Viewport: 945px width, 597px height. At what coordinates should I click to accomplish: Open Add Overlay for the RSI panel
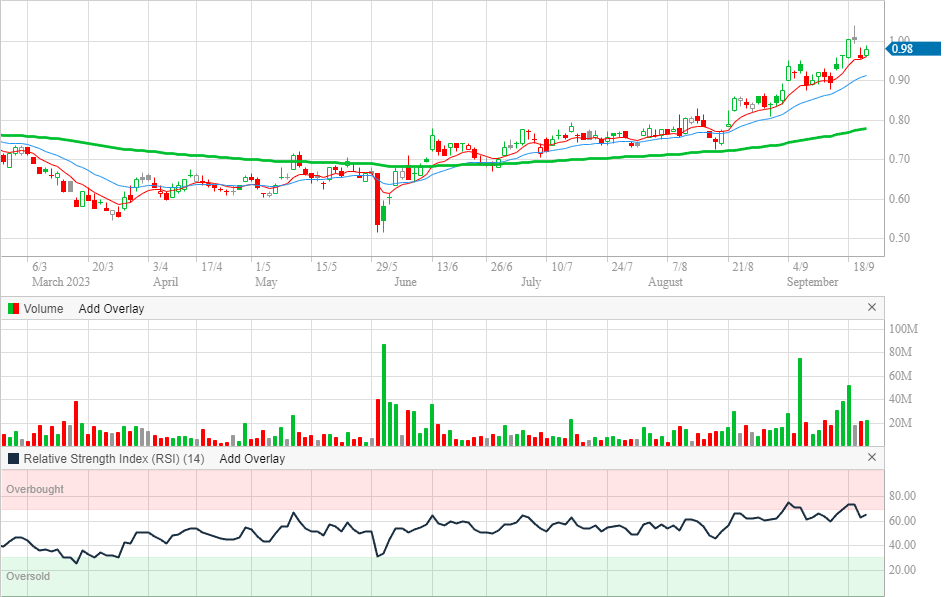pyautogui.click(x=252, y=459)
